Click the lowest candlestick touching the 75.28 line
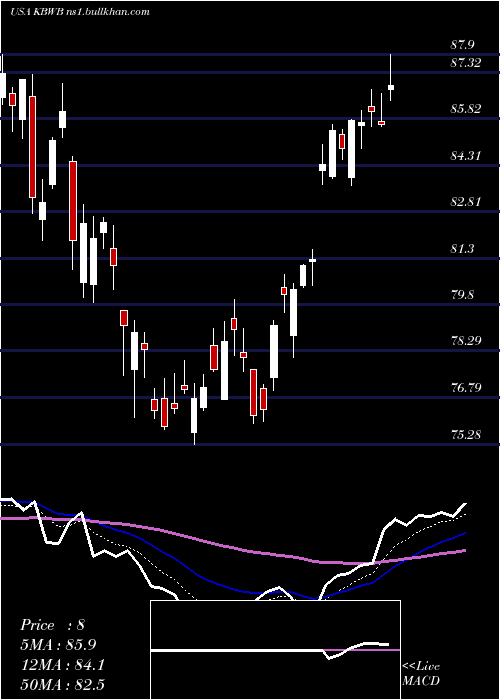The width and height of the screenshot is (500, 700). click(x=194, y=414)
